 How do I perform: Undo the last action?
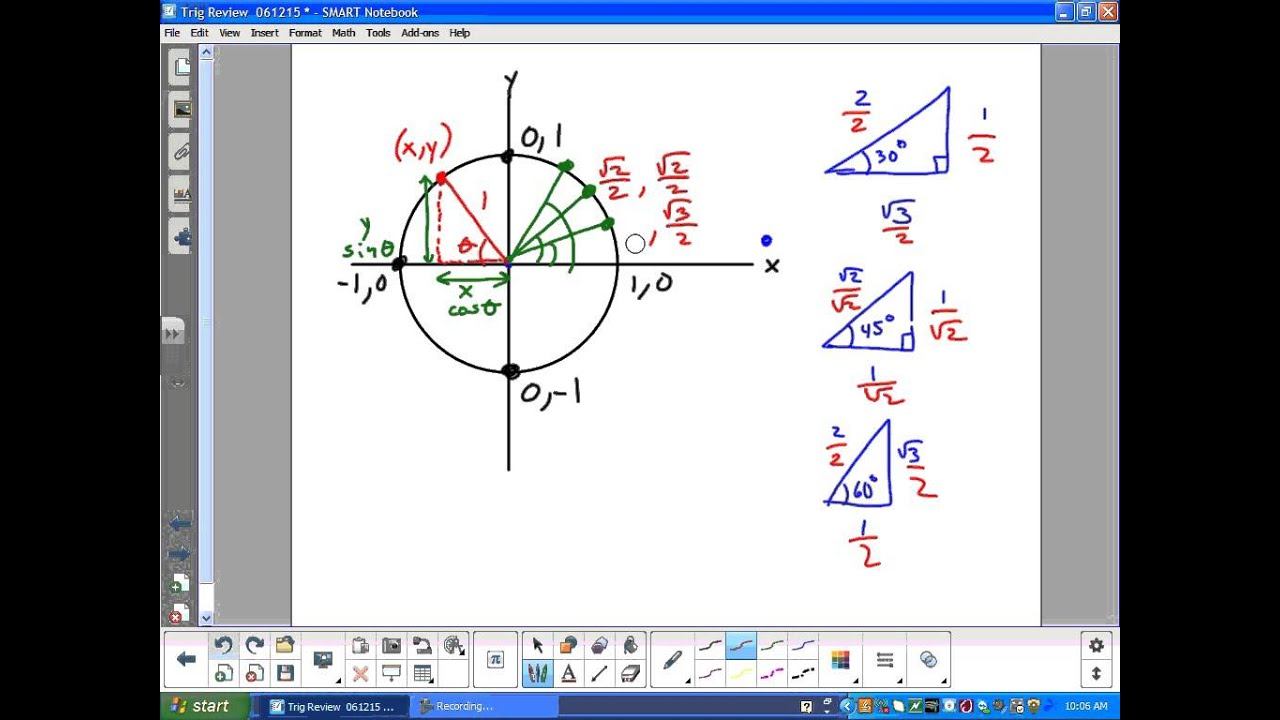tap(224, 646)
